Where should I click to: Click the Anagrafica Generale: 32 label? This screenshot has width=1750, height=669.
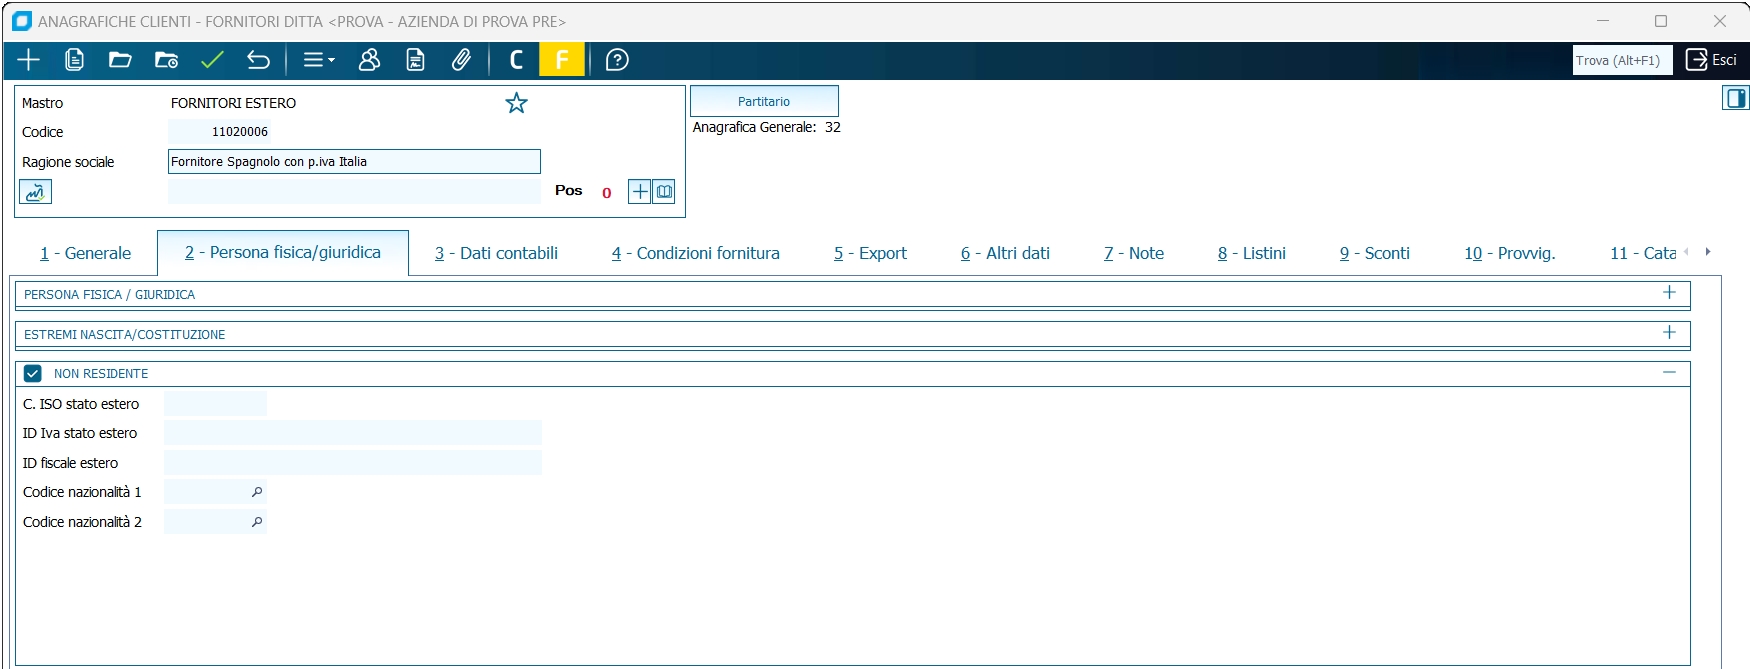[x=766, y=127]
